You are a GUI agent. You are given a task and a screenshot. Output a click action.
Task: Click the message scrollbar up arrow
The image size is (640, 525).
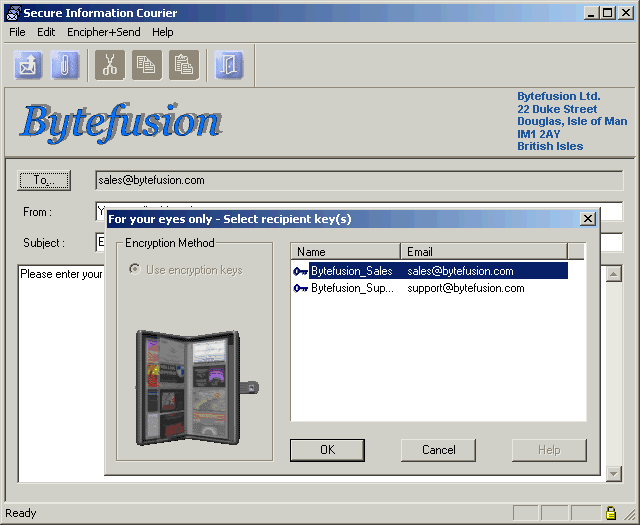pos(614,274)
